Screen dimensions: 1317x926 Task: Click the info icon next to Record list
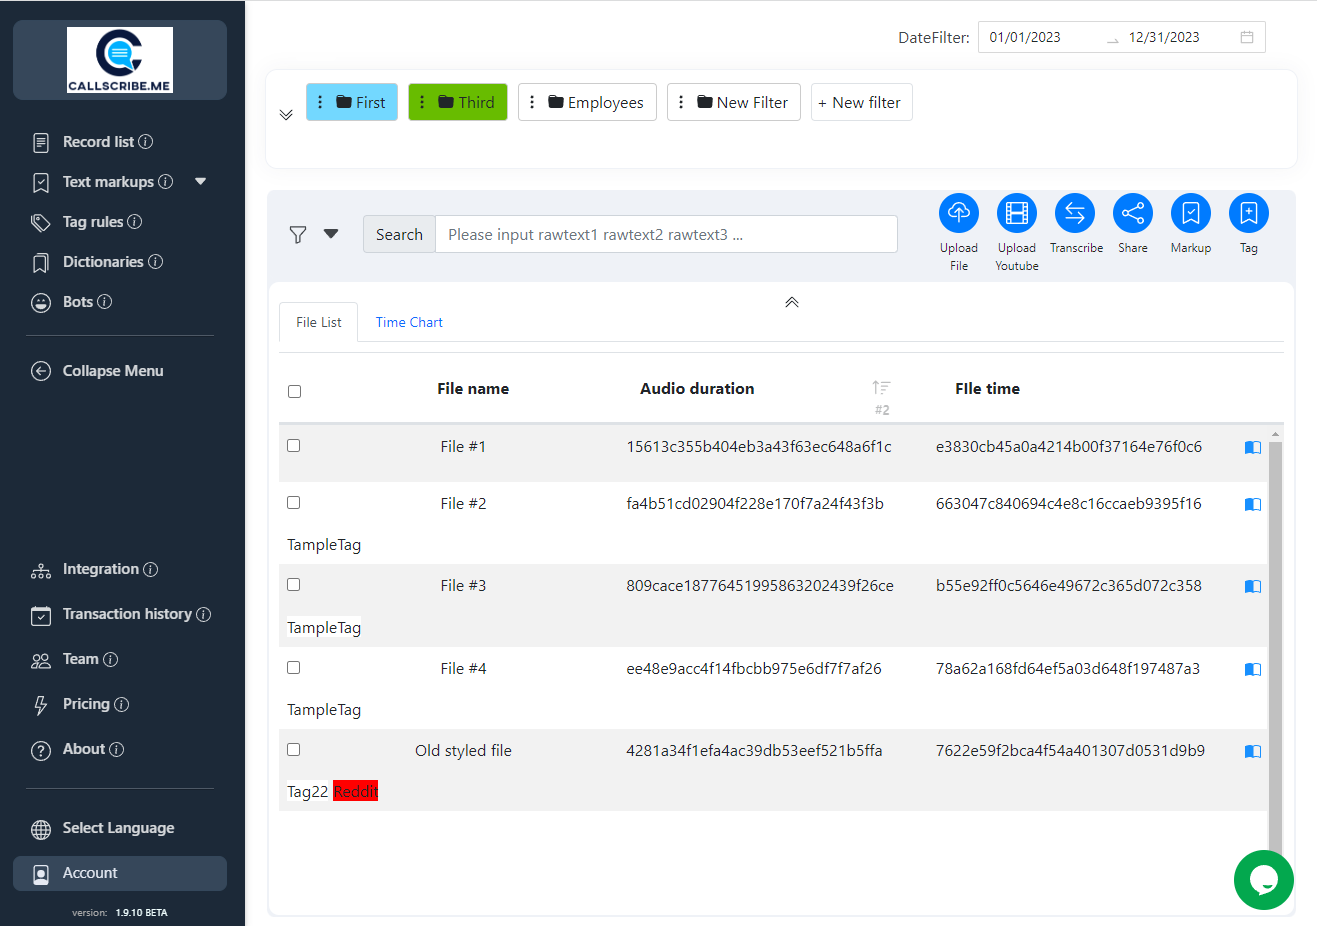145,142
